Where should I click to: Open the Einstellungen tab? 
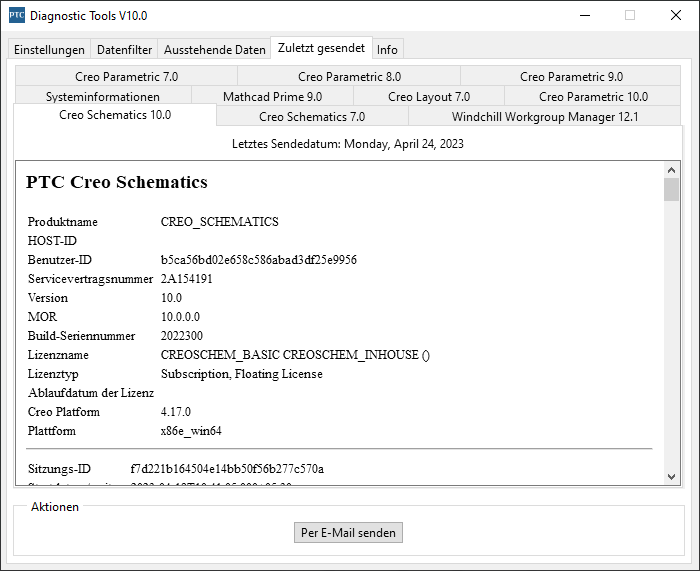coord(49,50)
